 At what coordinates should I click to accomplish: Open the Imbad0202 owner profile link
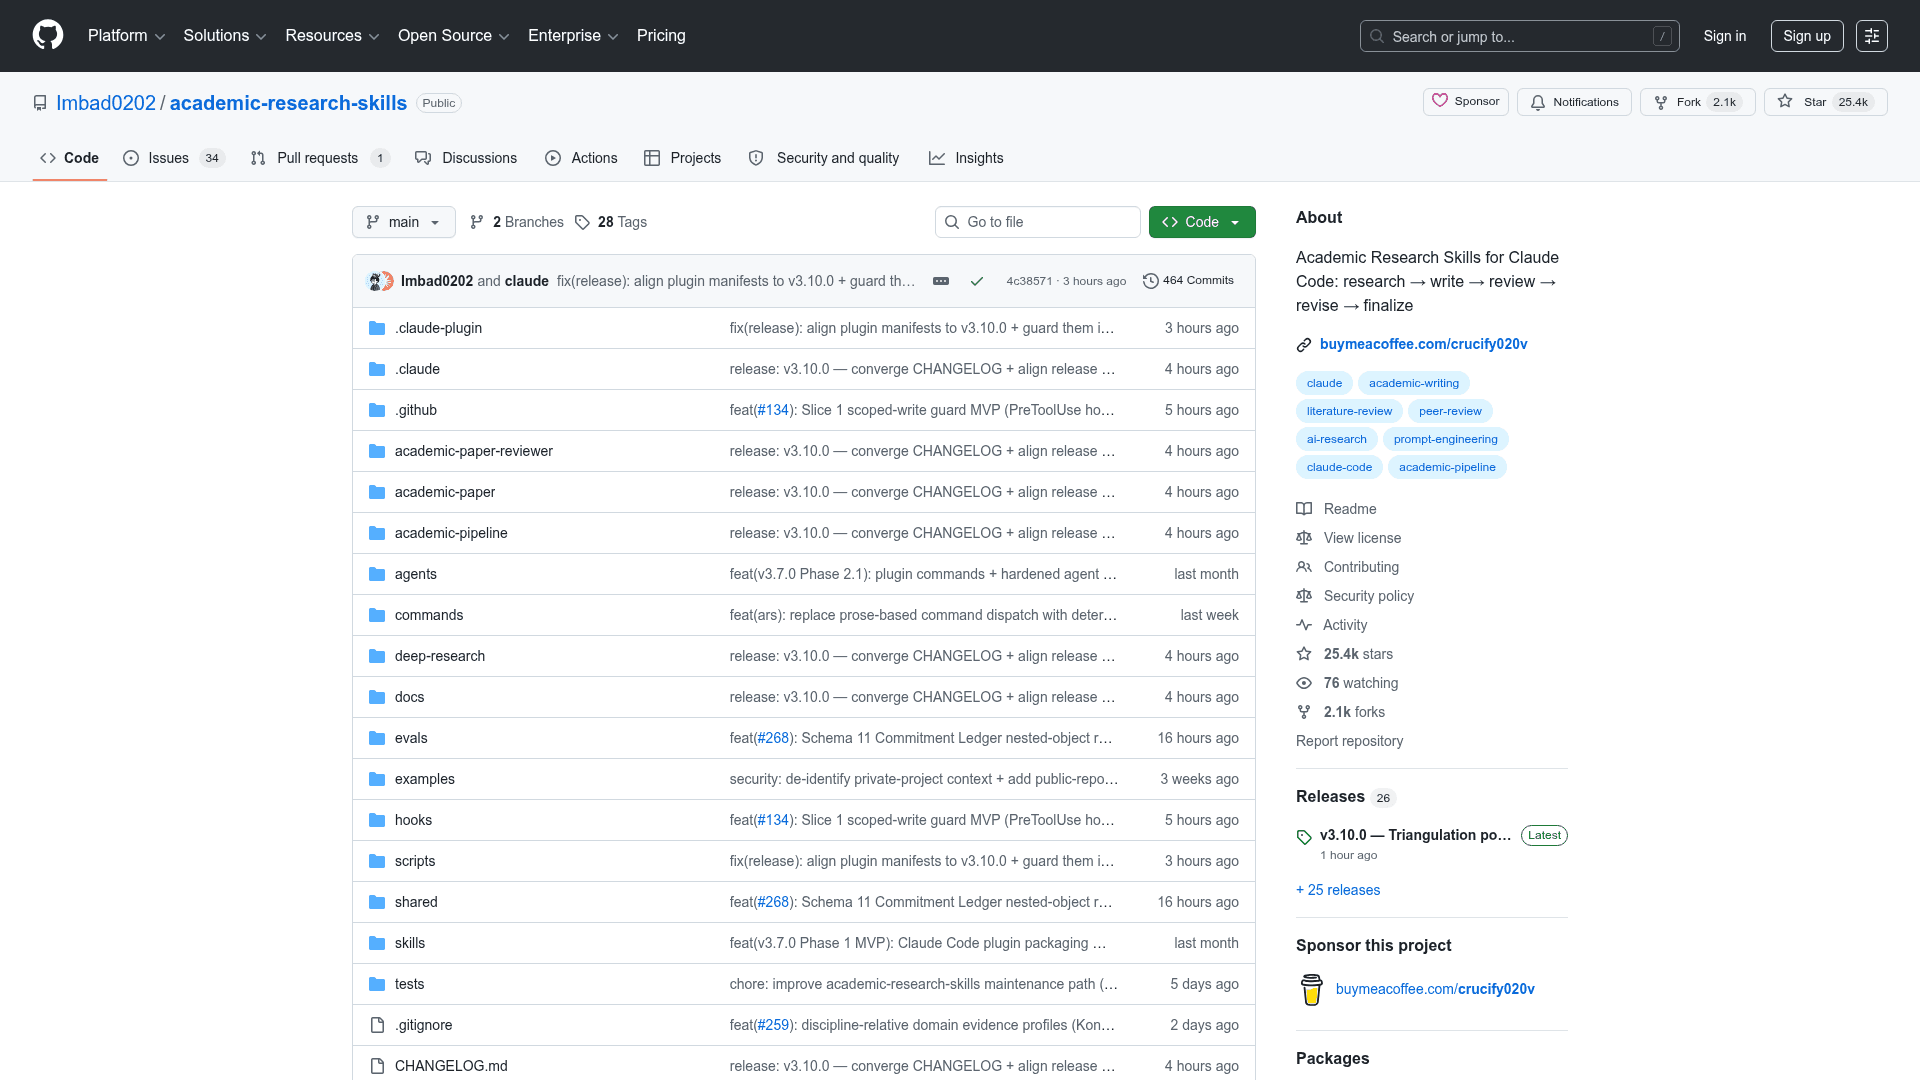(x=106, y=103)
